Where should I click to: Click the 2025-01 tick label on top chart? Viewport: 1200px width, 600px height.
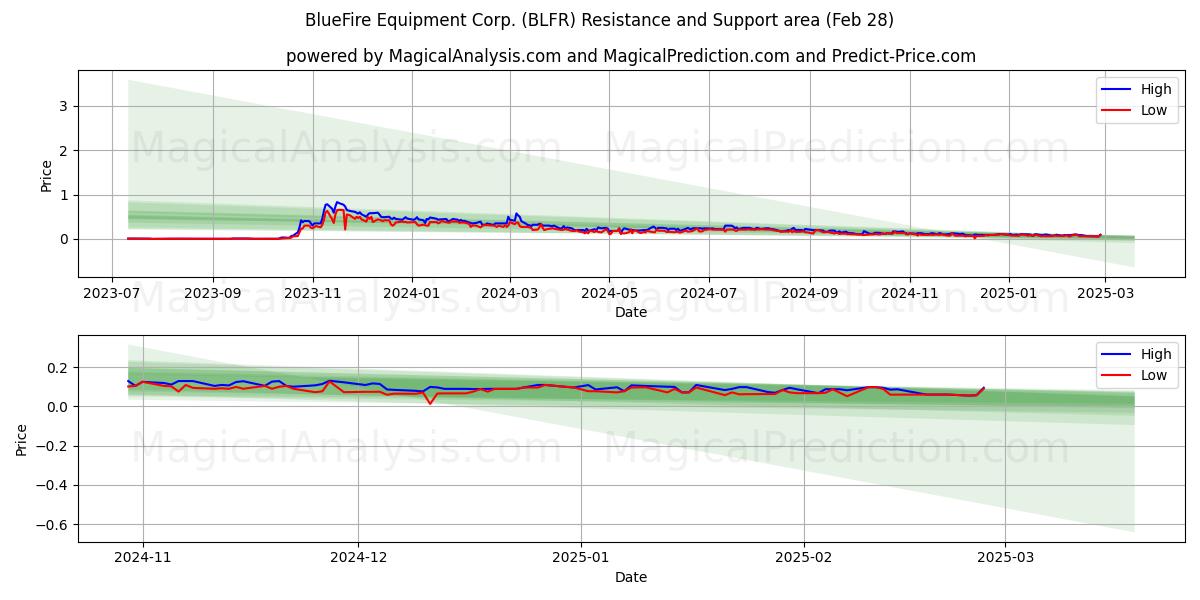(1009, 295)
